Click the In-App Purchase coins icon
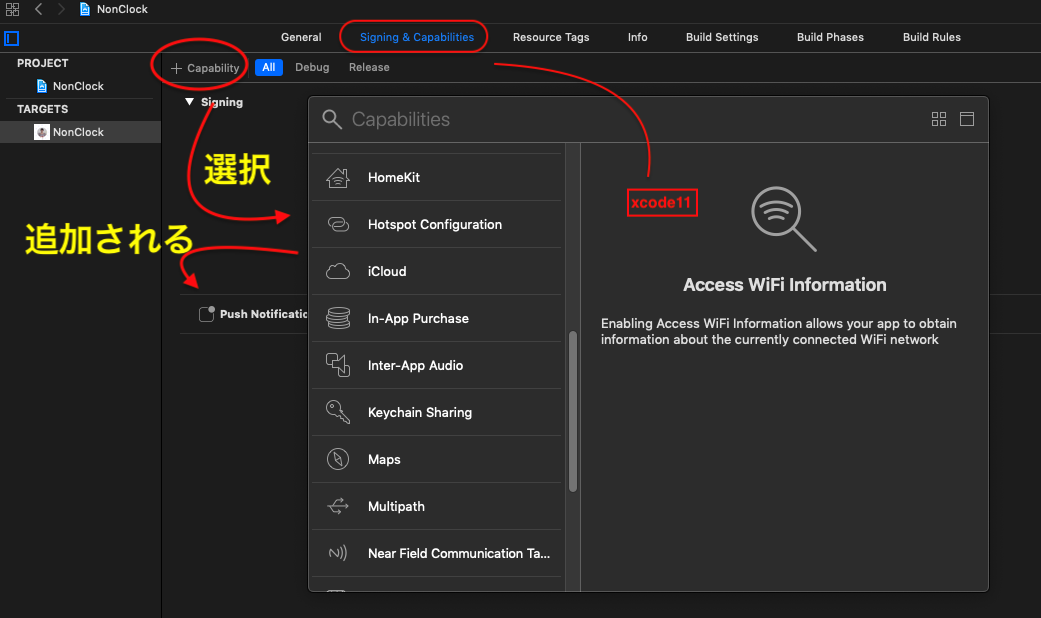Viewport: 1041px width, 618px height. (x=338, y=319)
